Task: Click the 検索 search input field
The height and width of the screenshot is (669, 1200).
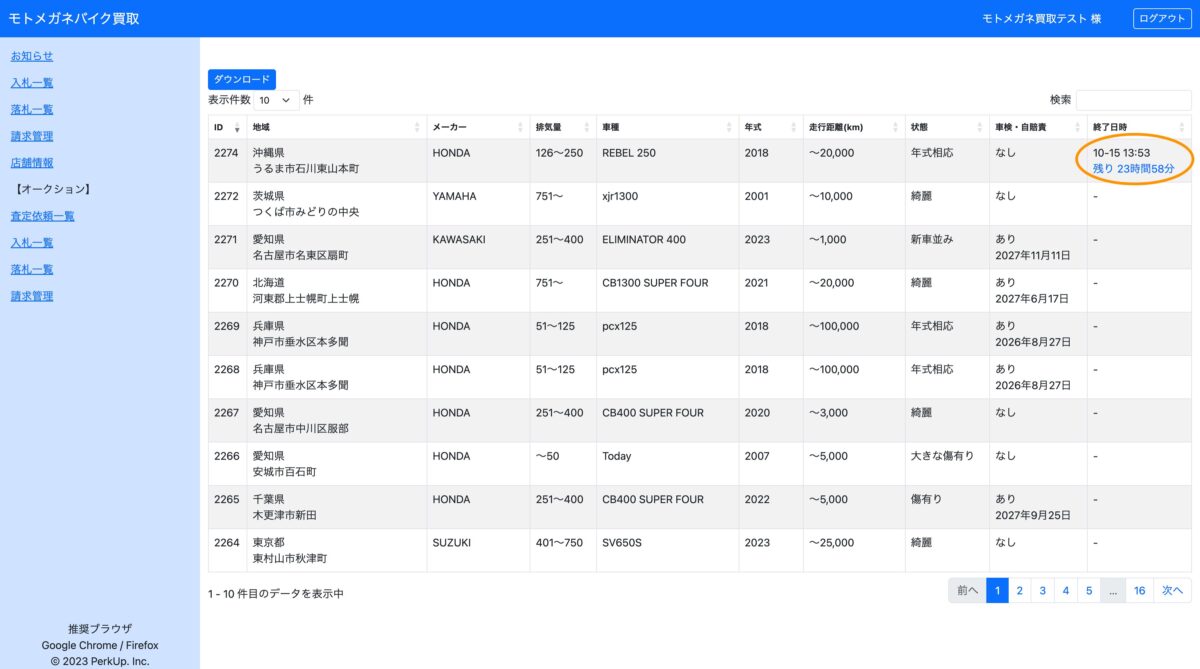Action: (x=1133, y=100)
